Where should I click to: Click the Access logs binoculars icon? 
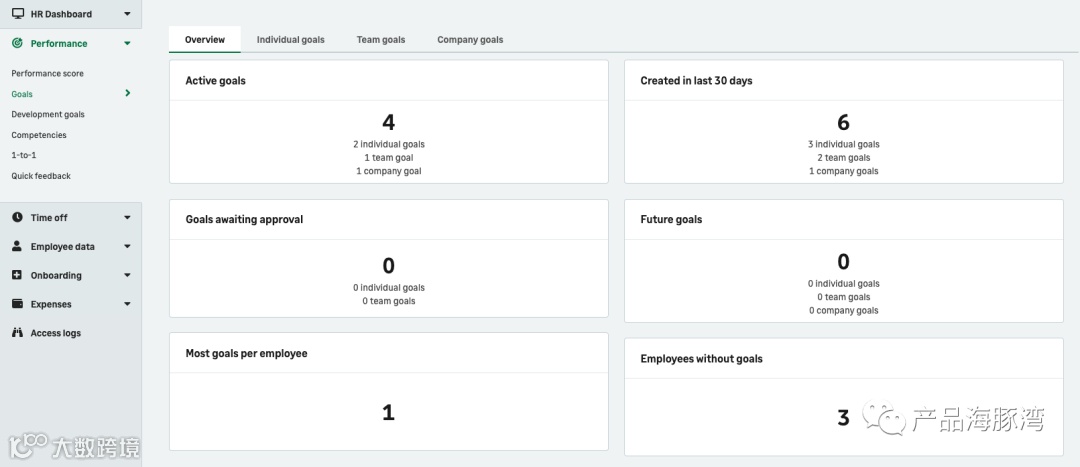click(x=17, y=333)
